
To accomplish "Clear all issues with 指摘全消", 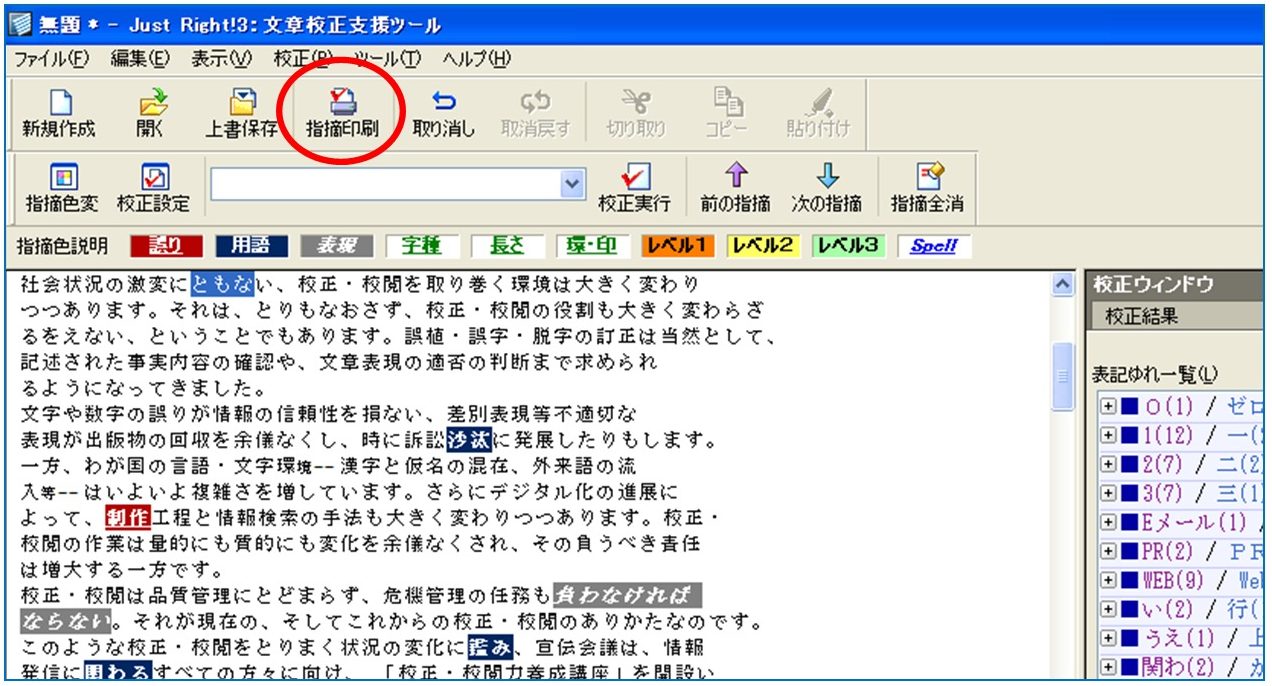I will 928,188.
